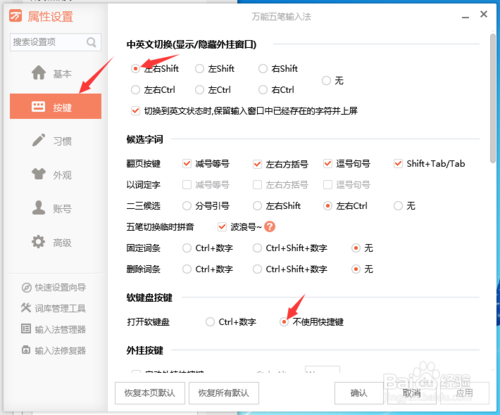This screenshot has width=500, height=415.
Task: Select 左右Shift for Chinese-English switch
Action: coord(135,69)
